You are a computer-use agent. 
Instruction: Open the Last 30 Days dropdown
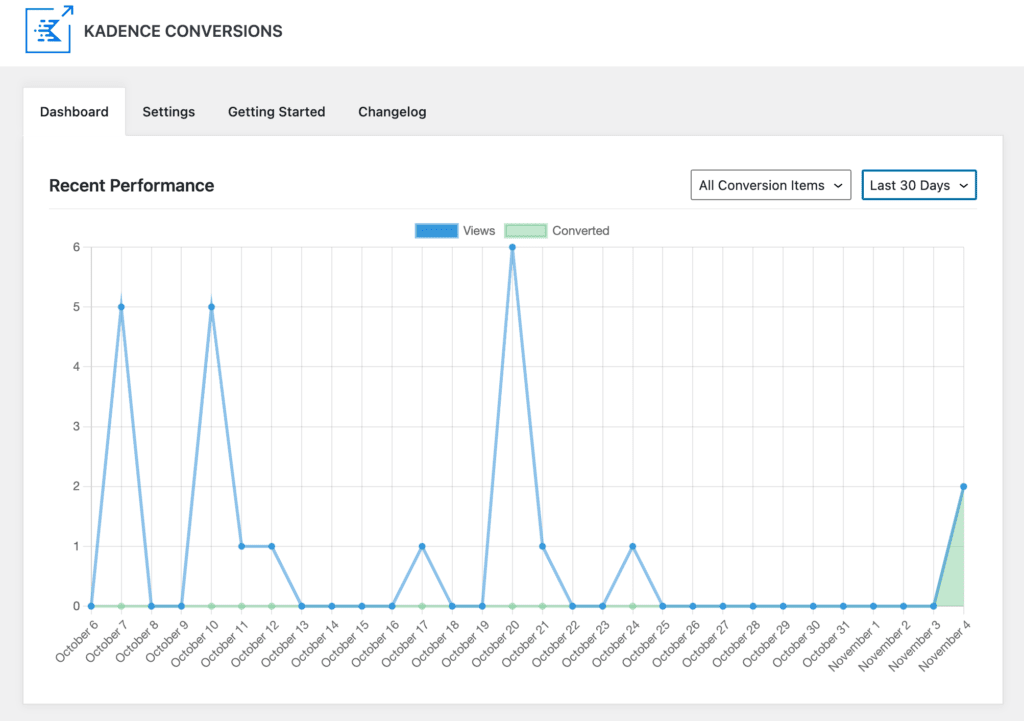(x=918, y=185)
